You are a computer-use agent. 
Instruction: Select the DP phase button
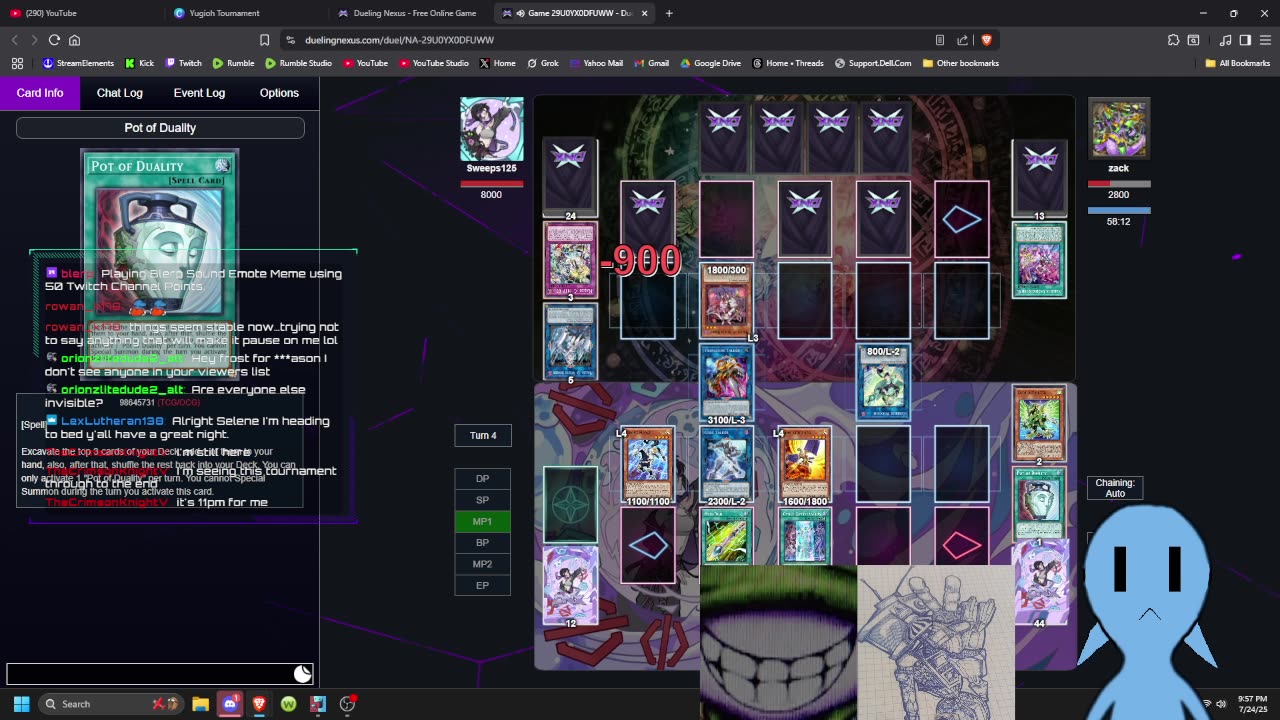point(482,478)
